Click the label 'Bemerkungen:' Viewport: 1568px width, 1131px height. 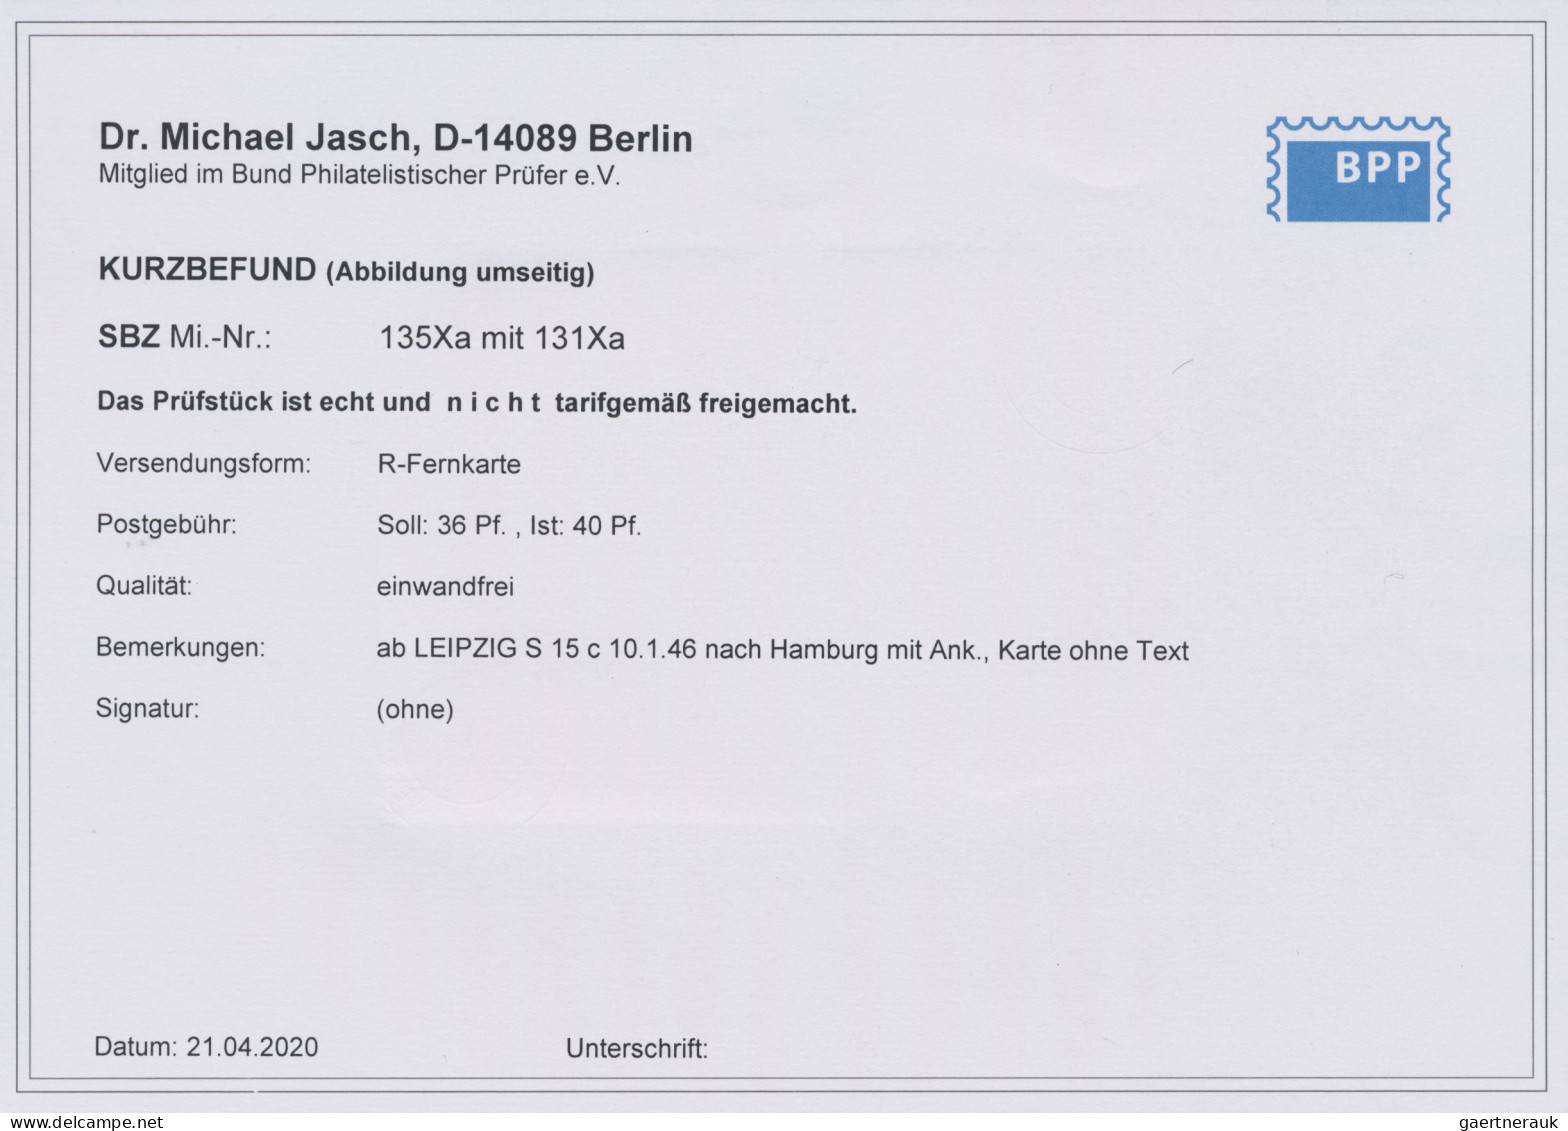click(x=180, y=648)
